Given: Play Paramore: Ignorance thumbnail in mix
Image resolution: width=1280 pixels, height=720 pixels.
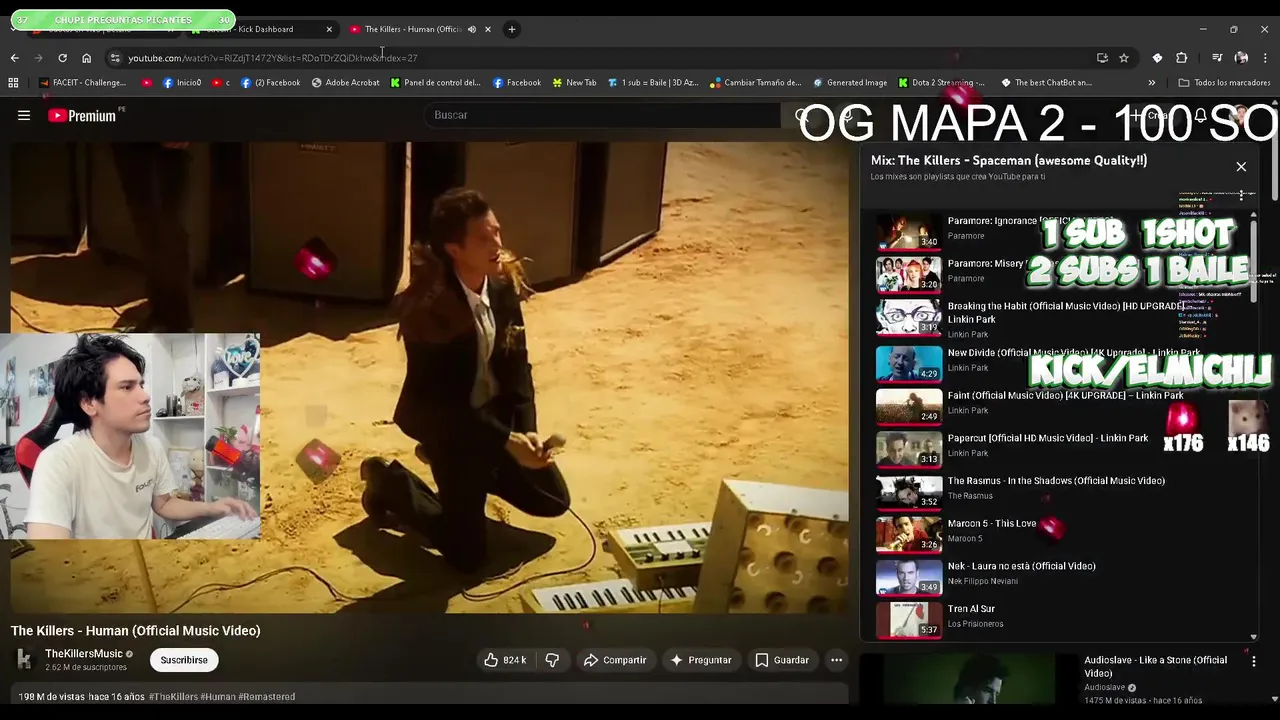Looking at the screenshot, I should click(x=909, y=231).
